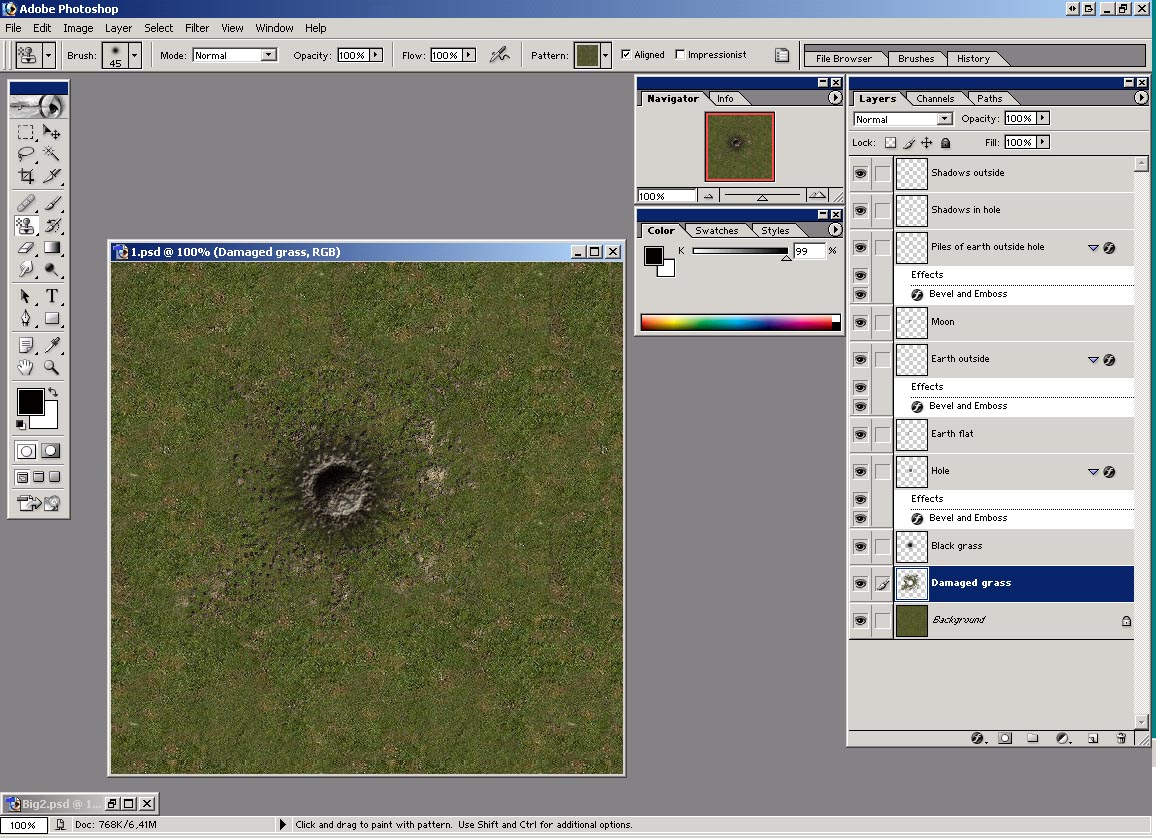Hide the Moon layer with eye icon
1156x838 pixels.
pyautogui.click(x=860, y=322)
